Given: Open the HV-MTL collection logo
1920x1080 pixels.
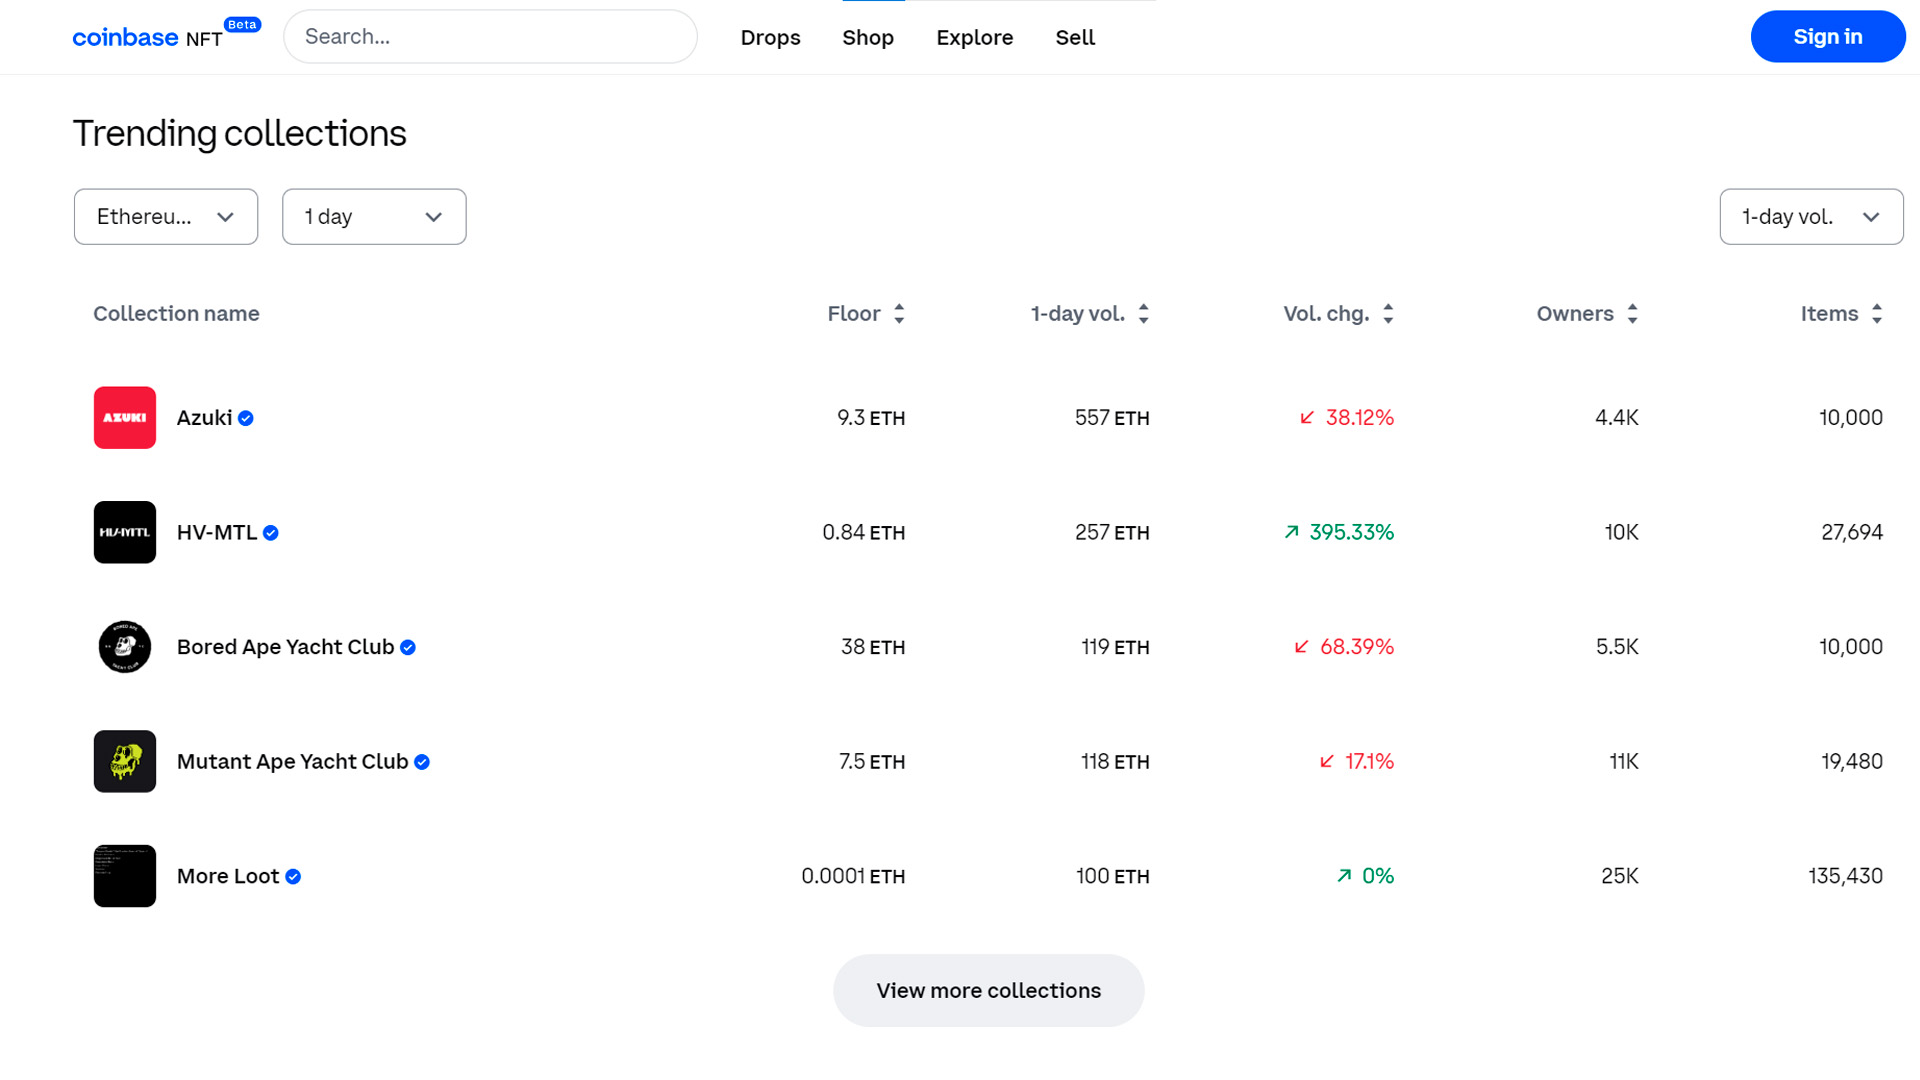Looking at the screenshot, I should (125, 532).
